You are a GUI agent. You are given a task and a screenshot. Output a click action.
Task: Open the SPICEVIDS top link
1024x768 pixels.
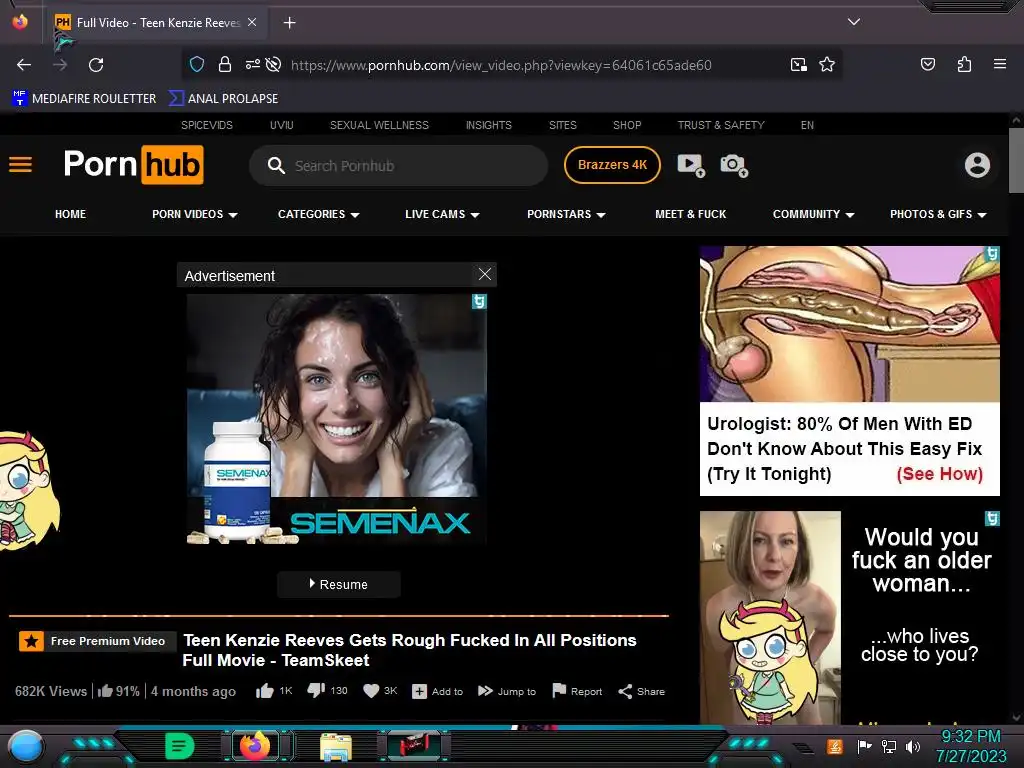(x=206, y=125)
